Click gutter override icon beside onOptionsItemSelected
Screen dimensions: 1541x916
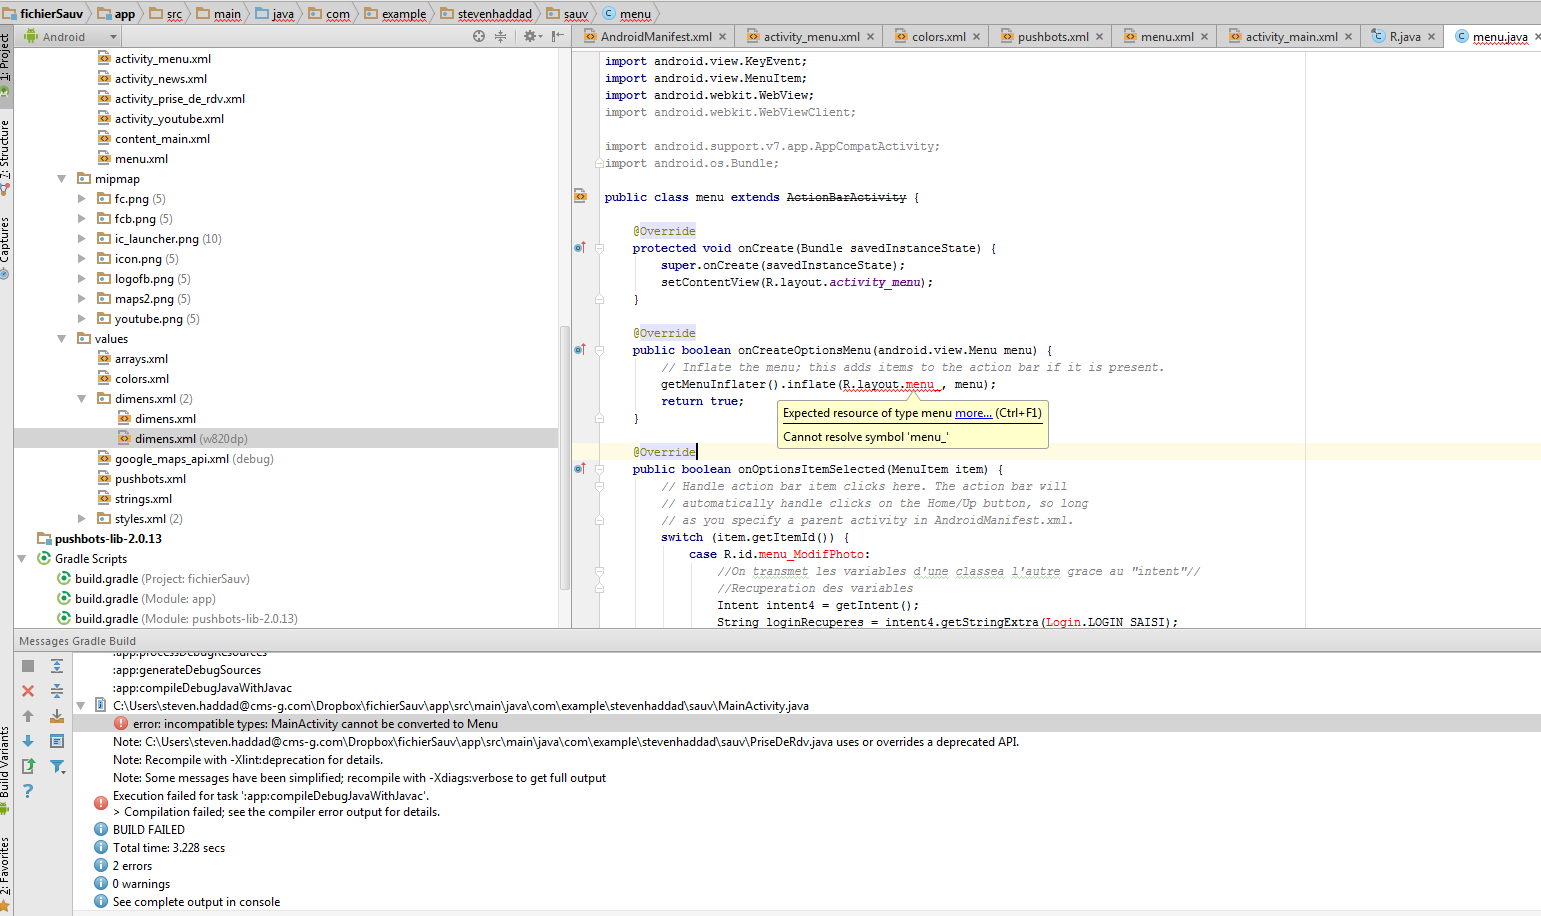pos(580,468)
